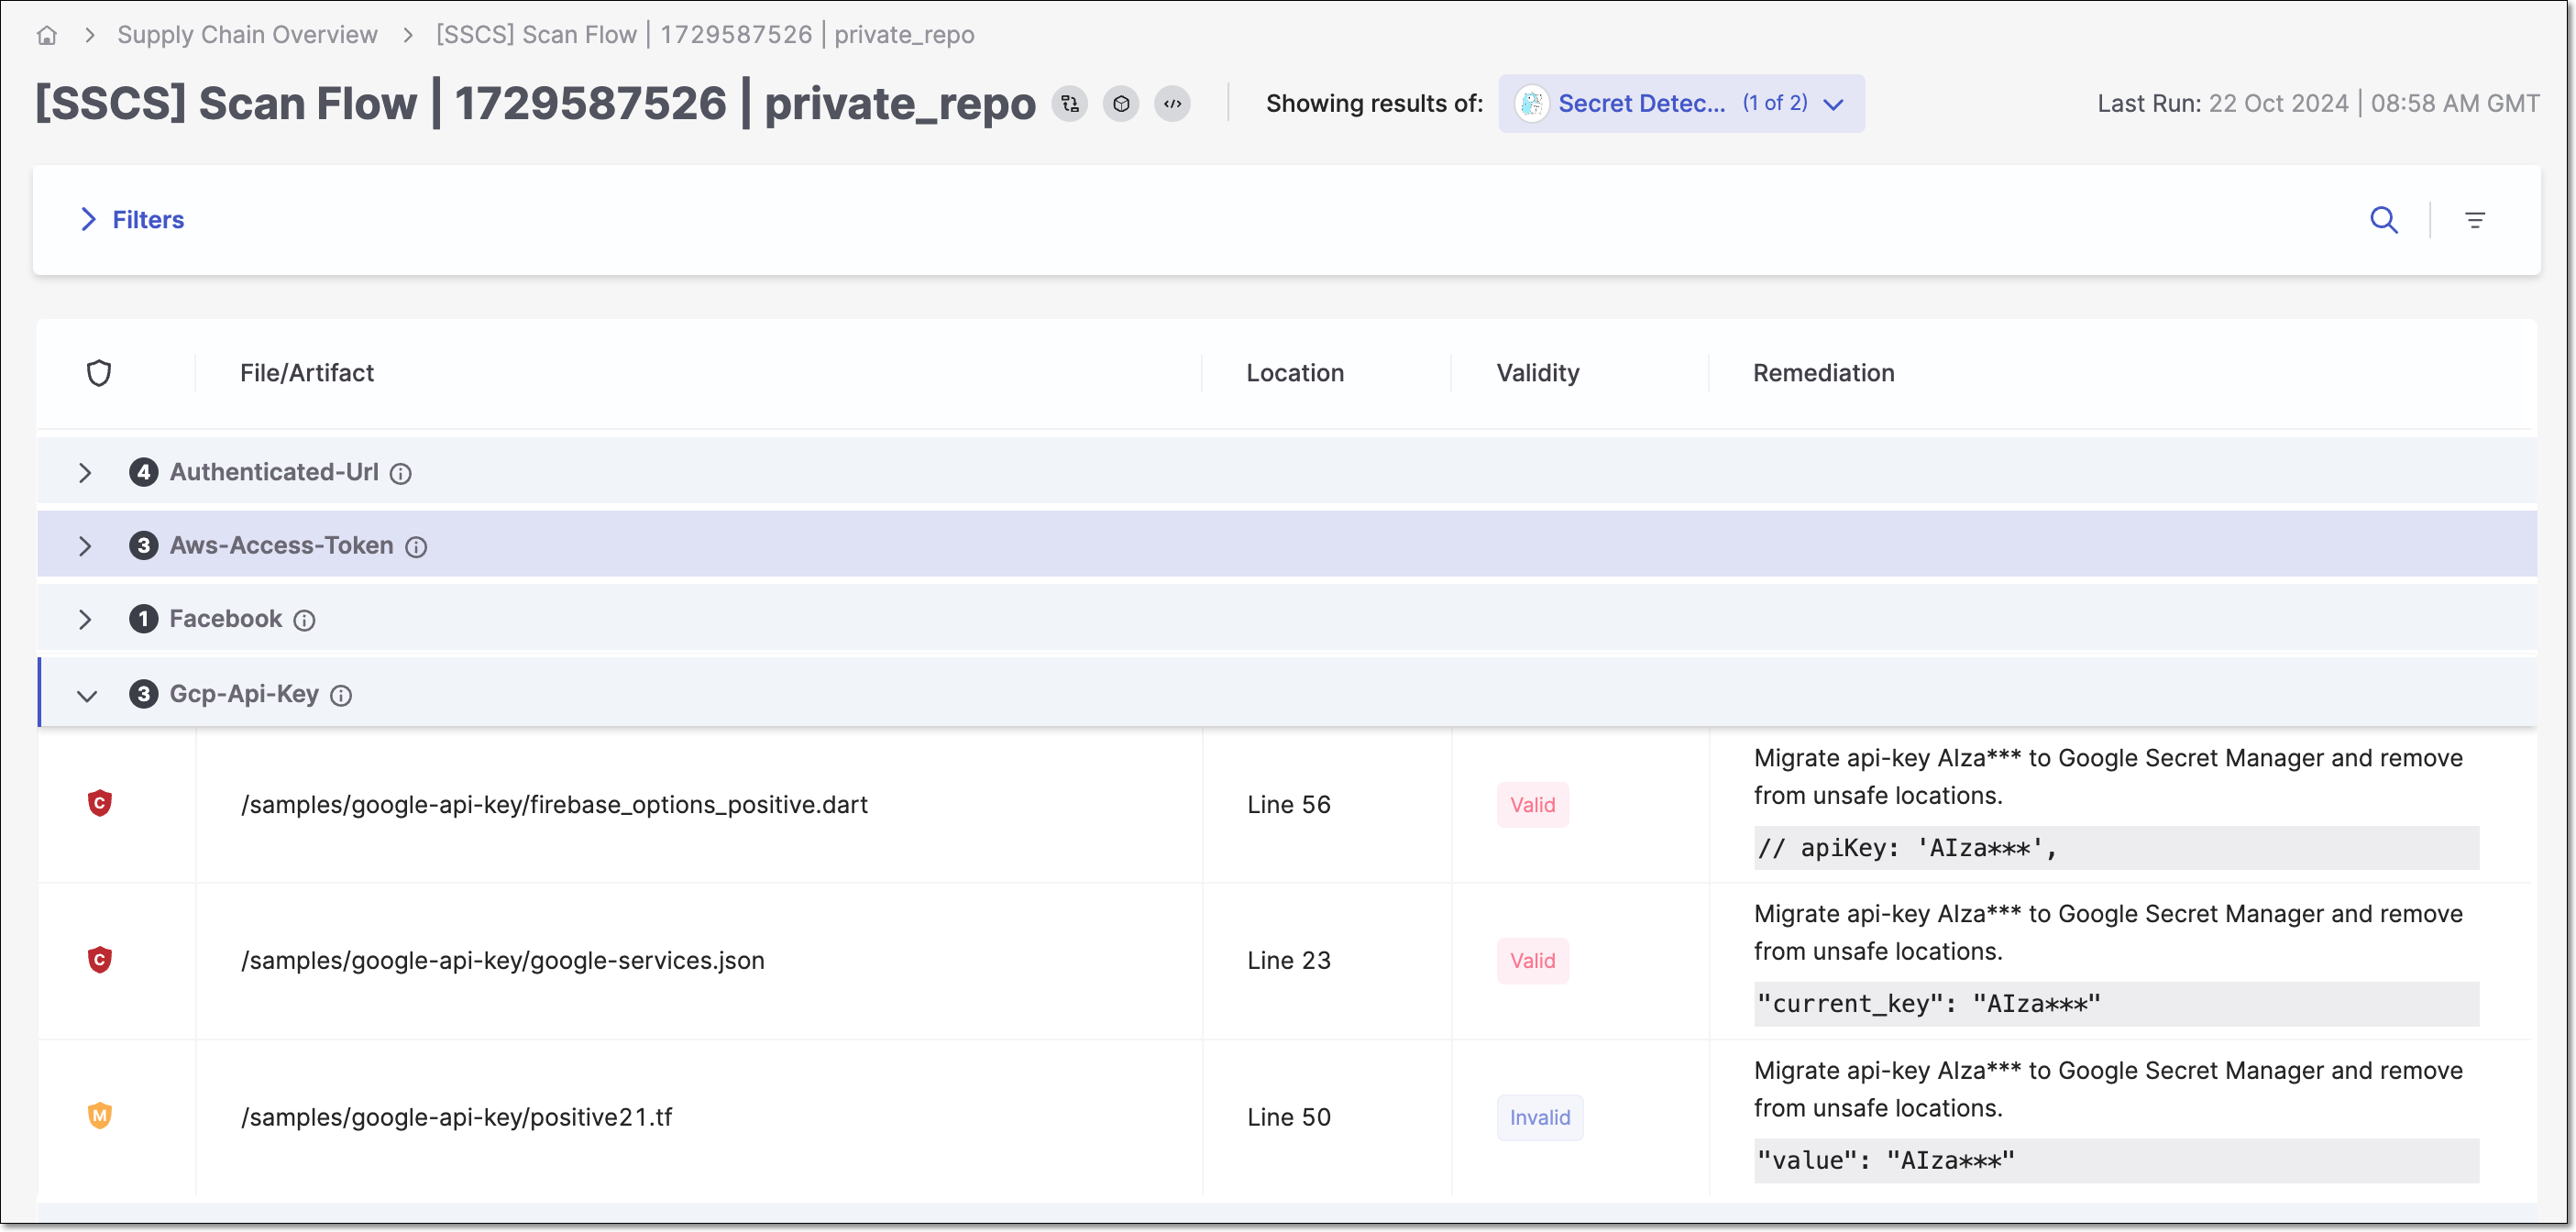The image size is (2576, 1232).
Task: Show info for Aws-Access-Token
Action: 416,546
